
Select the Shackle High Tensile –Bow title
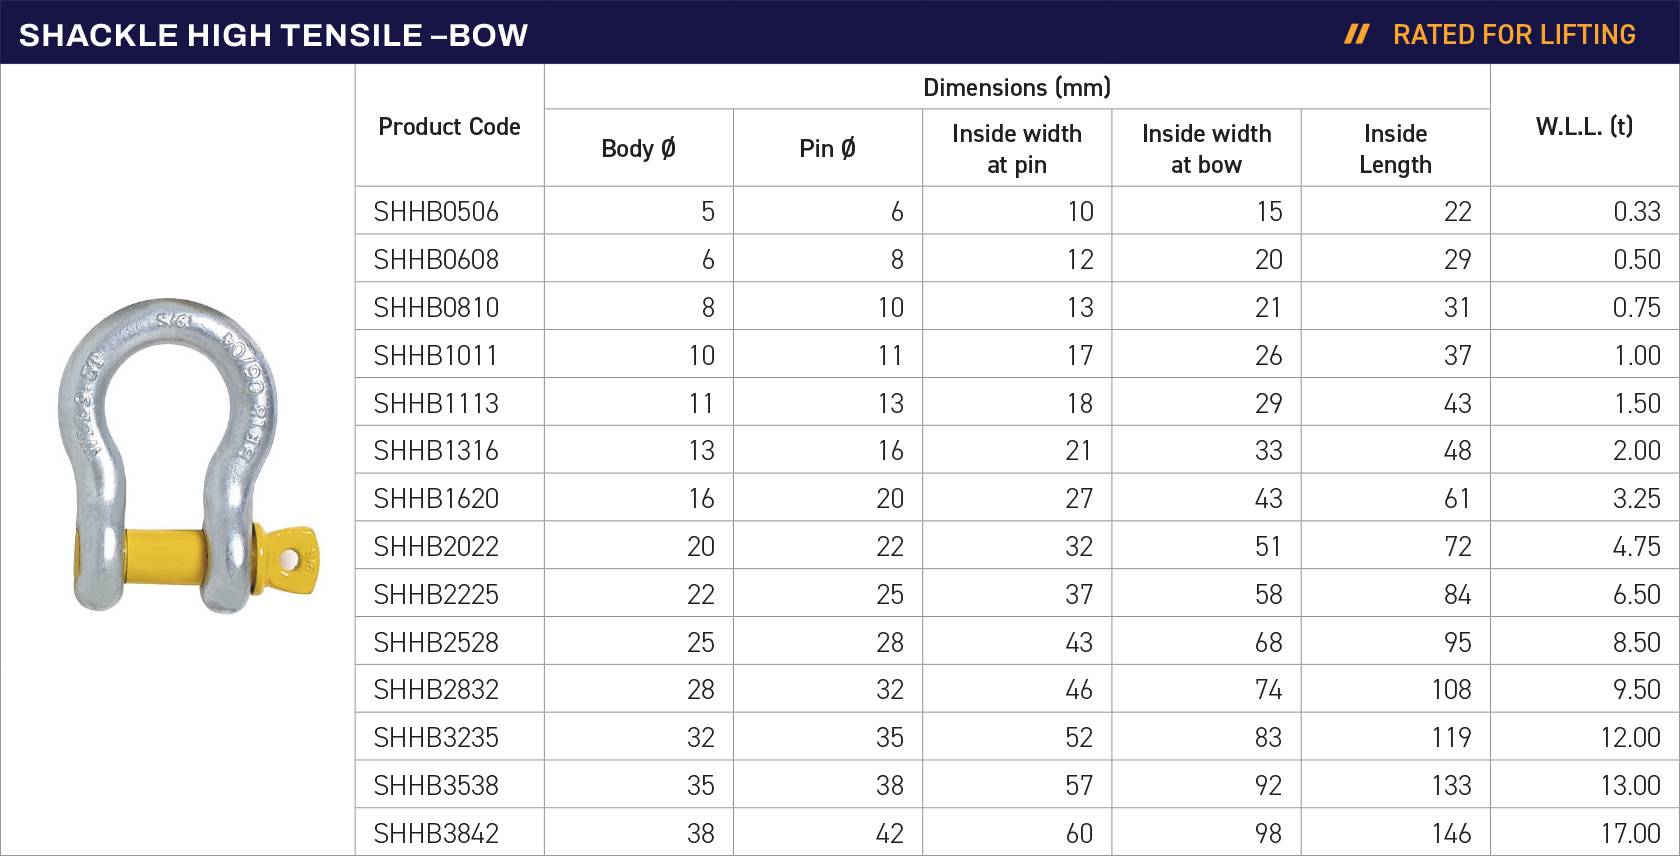[273, 35]
